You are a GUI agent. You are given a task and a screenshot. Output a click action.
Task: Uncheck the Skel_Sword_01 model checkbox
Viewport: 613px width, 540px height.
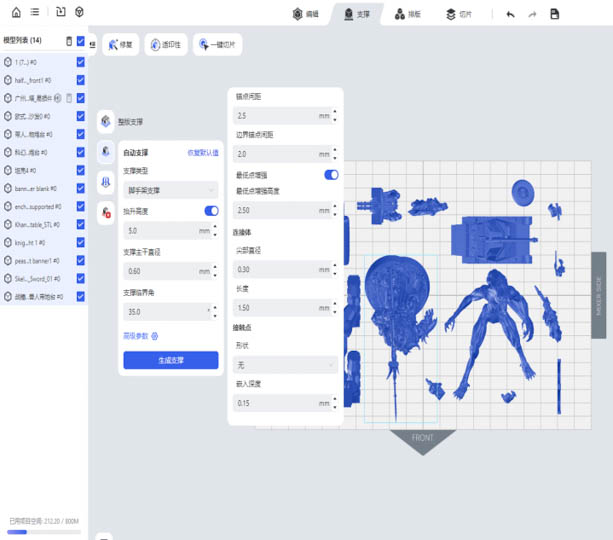(81, 278)
